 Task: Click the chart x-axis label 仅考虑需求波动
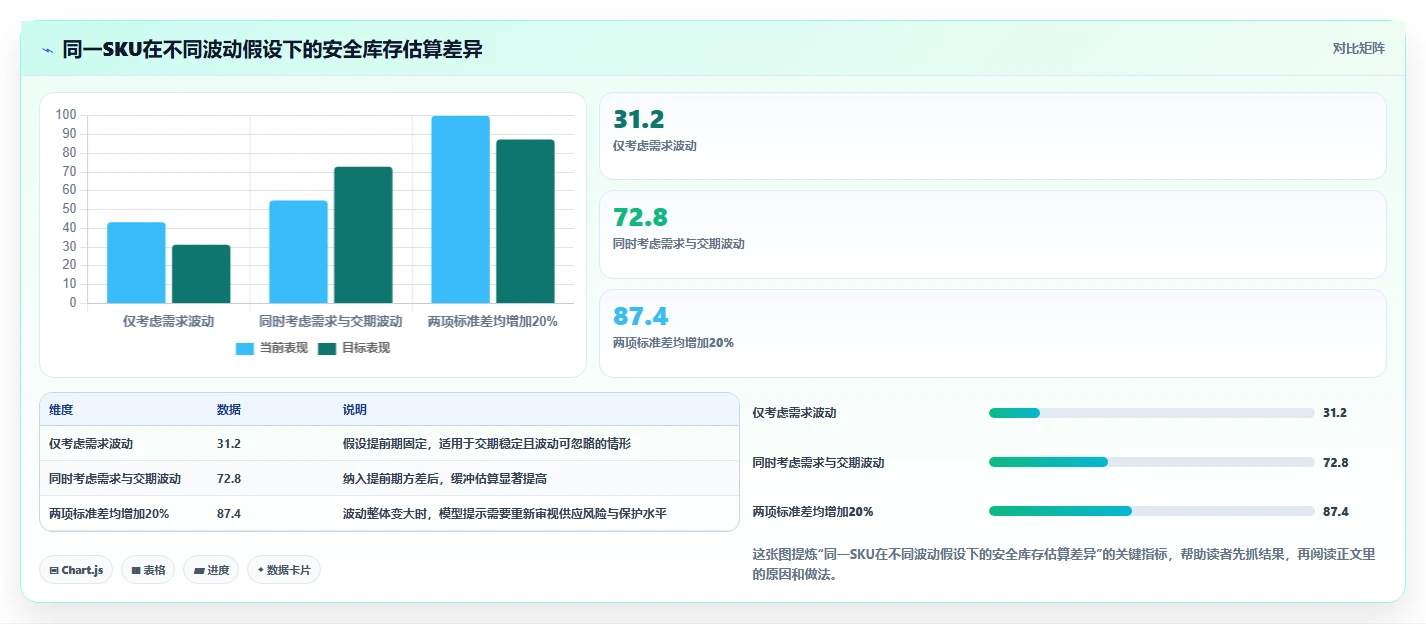(x=168, y=322)
